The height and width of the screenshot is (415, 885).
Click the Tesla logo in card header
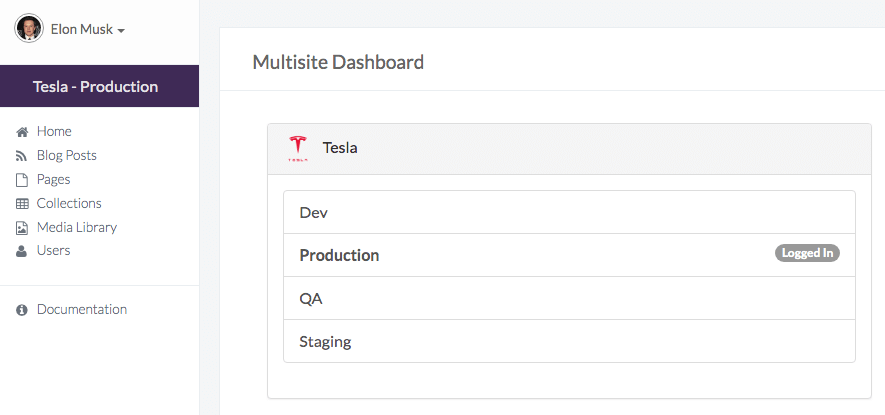298,149
